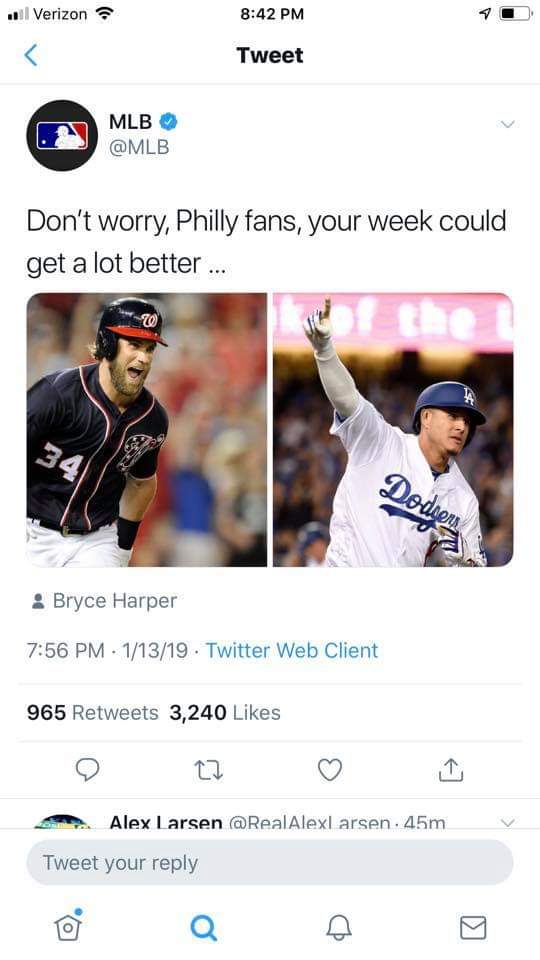
Task: Like the tweet with heart icon
Action: (330, 770)
